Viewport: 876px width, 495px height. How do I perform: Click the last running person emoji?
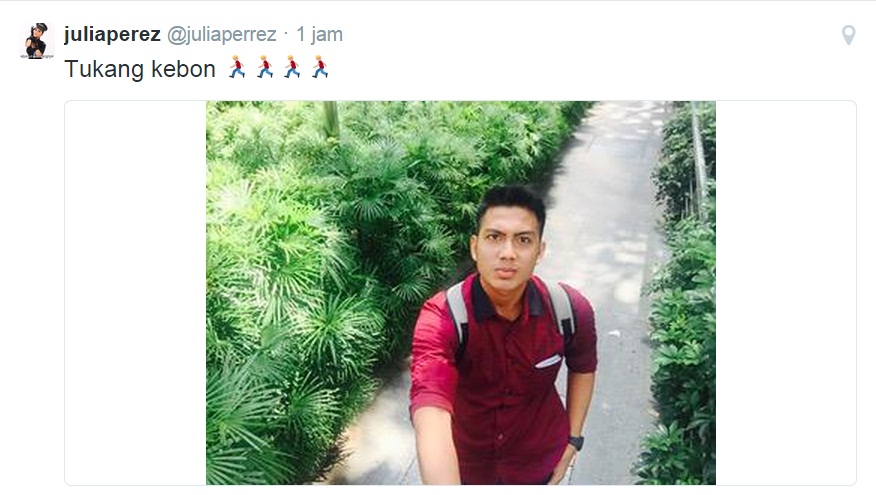pos(320,67)
